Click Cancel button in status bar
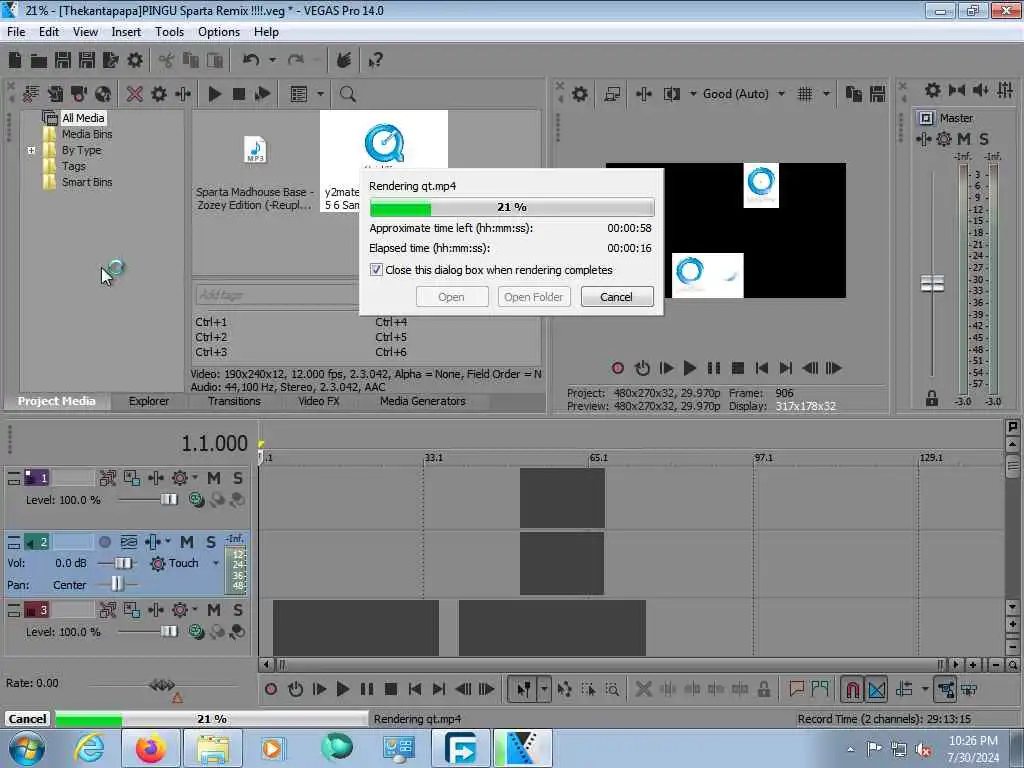The width and height of the screenshot is (1024, 768). (x=27, y=719)
